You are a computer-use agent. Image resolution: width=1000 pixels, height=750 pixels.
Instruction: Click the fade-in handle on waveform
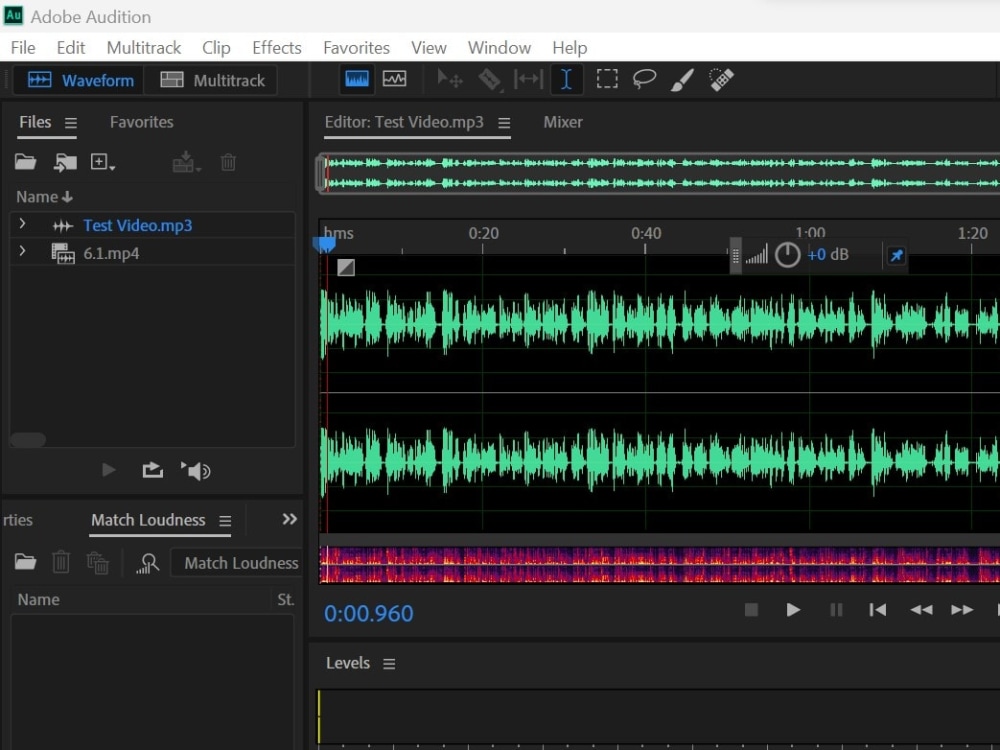tap(346, 267)
